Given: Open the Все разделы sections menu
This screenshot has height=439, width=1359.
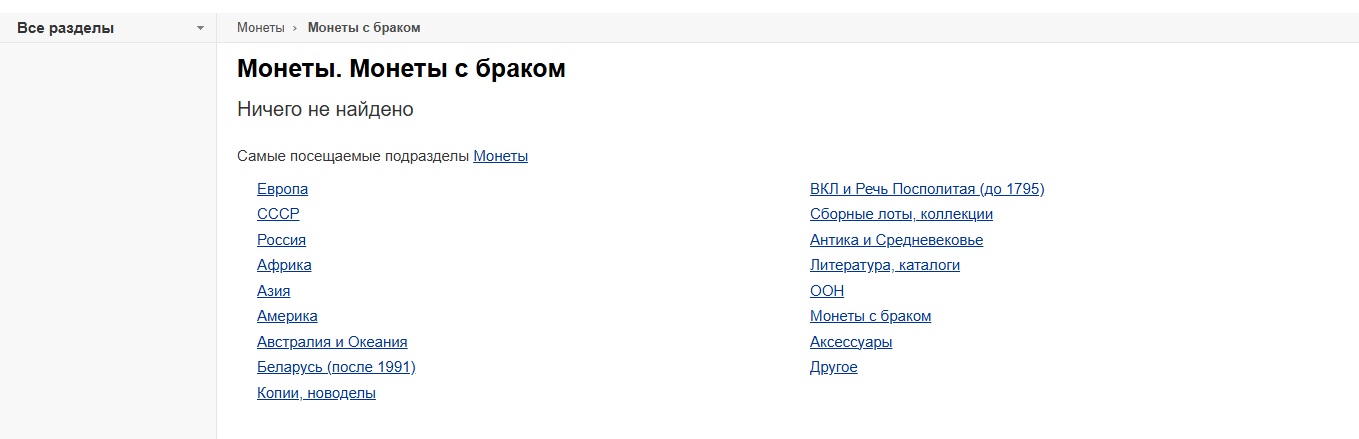Looking at the screenshot, I should (66, 28).
